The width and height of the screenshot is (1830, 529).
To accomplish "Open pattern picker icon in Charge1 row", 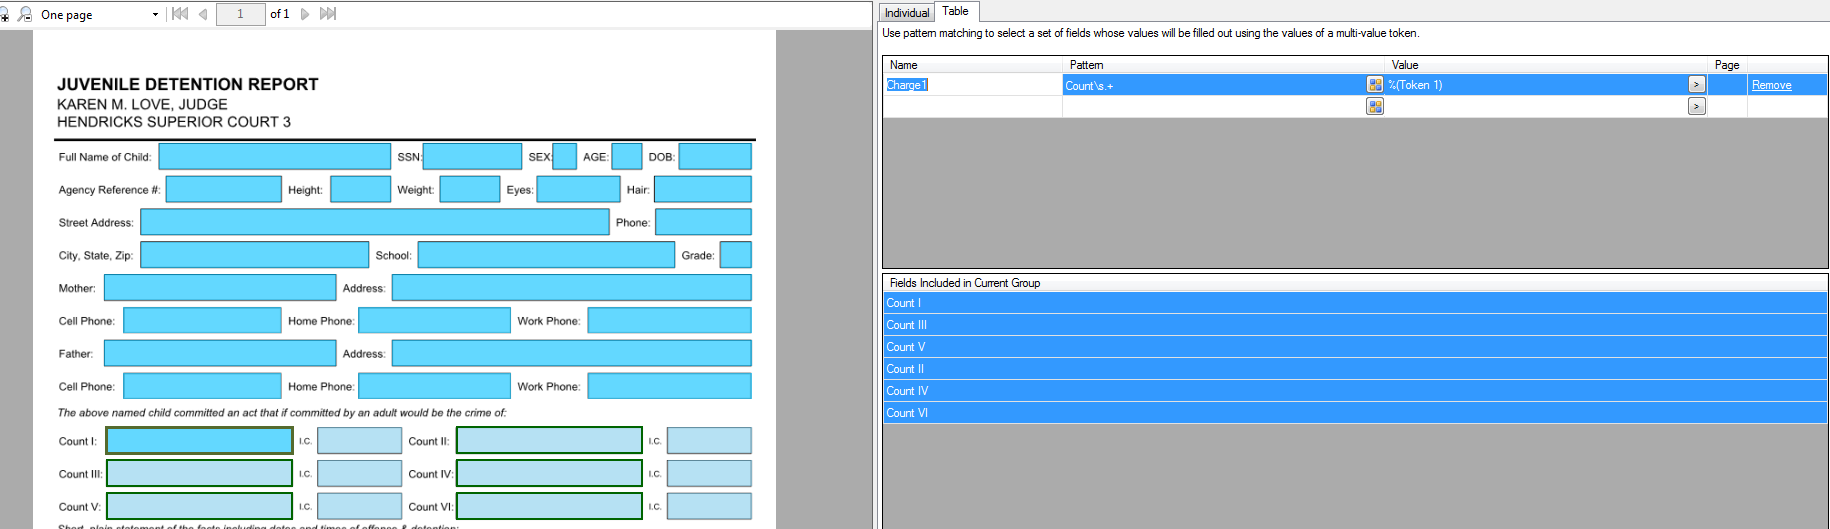I will point(1375,85).
